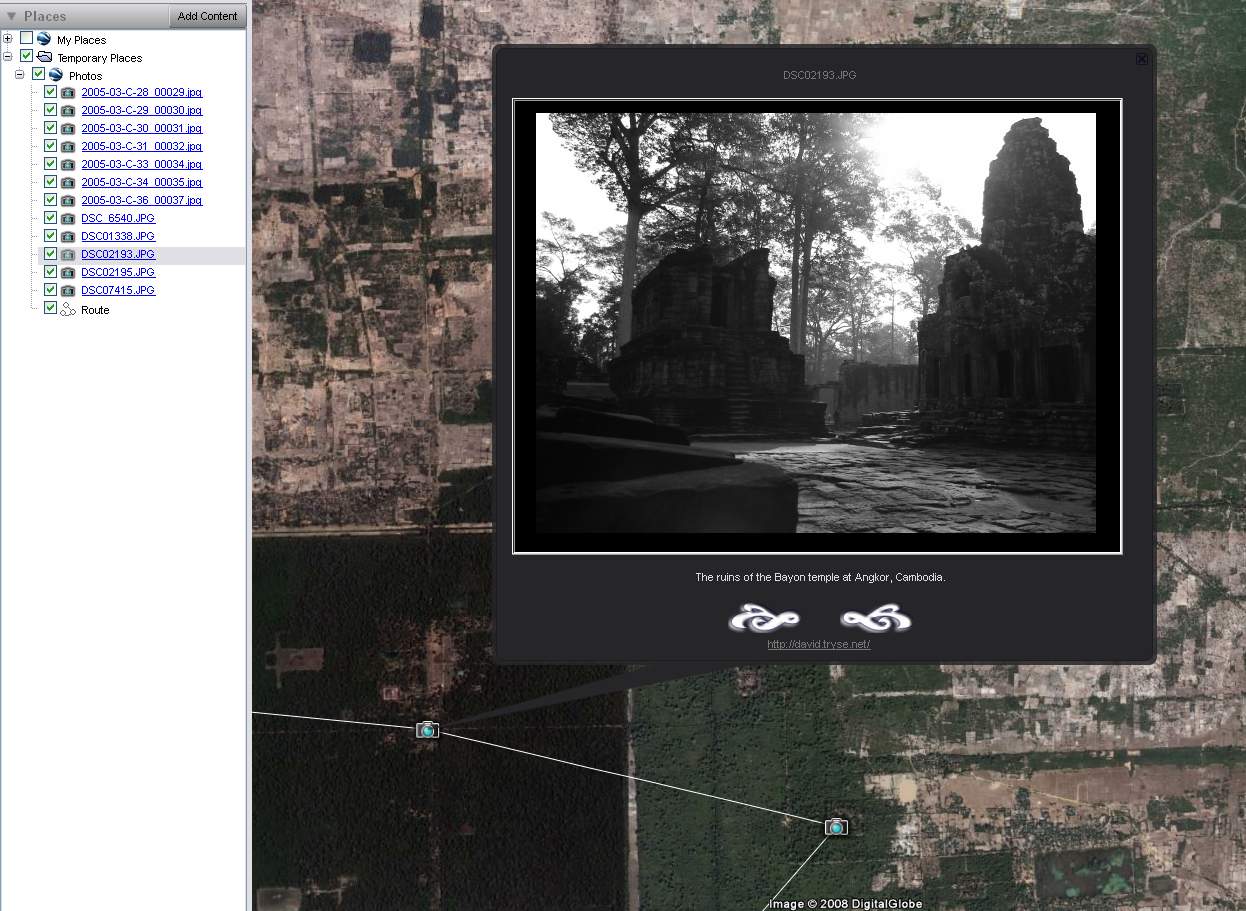Collapse the Photos folder node
The width and height of the screenshot is (1246, 911).
(x=19, y=75)
